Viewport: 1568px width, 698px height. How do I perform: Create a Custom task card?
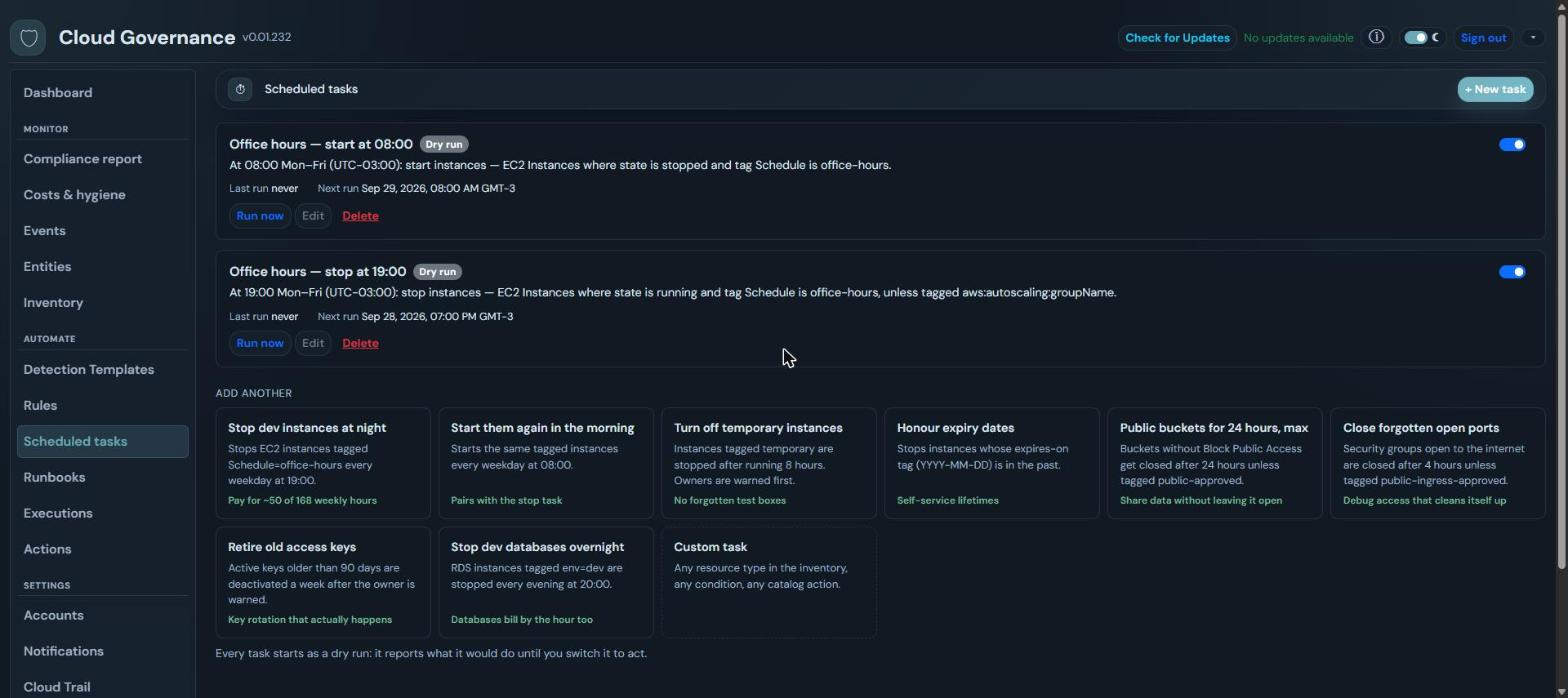(x=769, y=583)
